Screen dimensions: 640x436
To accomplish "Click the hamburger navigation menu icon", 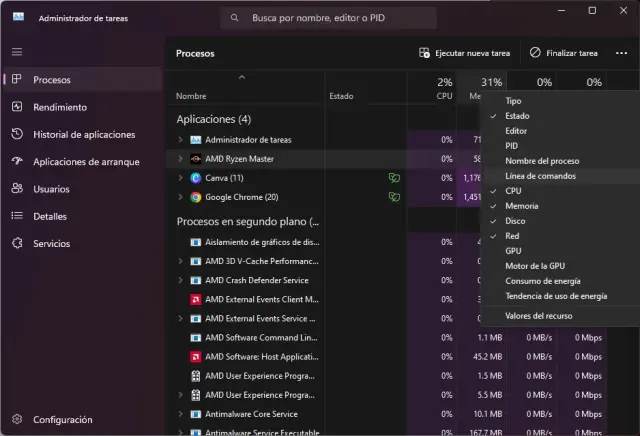I will [x=17, y=51].
